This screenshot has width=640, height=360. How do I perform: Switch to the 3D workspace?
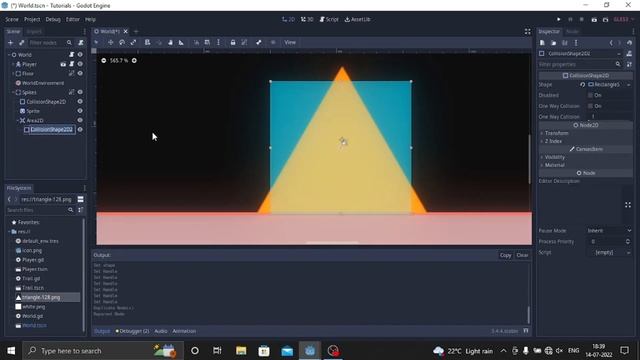307,19
